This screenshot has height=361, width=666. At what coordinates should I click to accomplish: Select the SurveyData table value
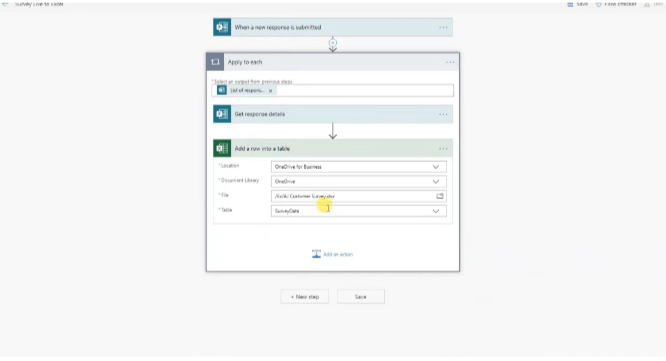click(x=287, y=211)
